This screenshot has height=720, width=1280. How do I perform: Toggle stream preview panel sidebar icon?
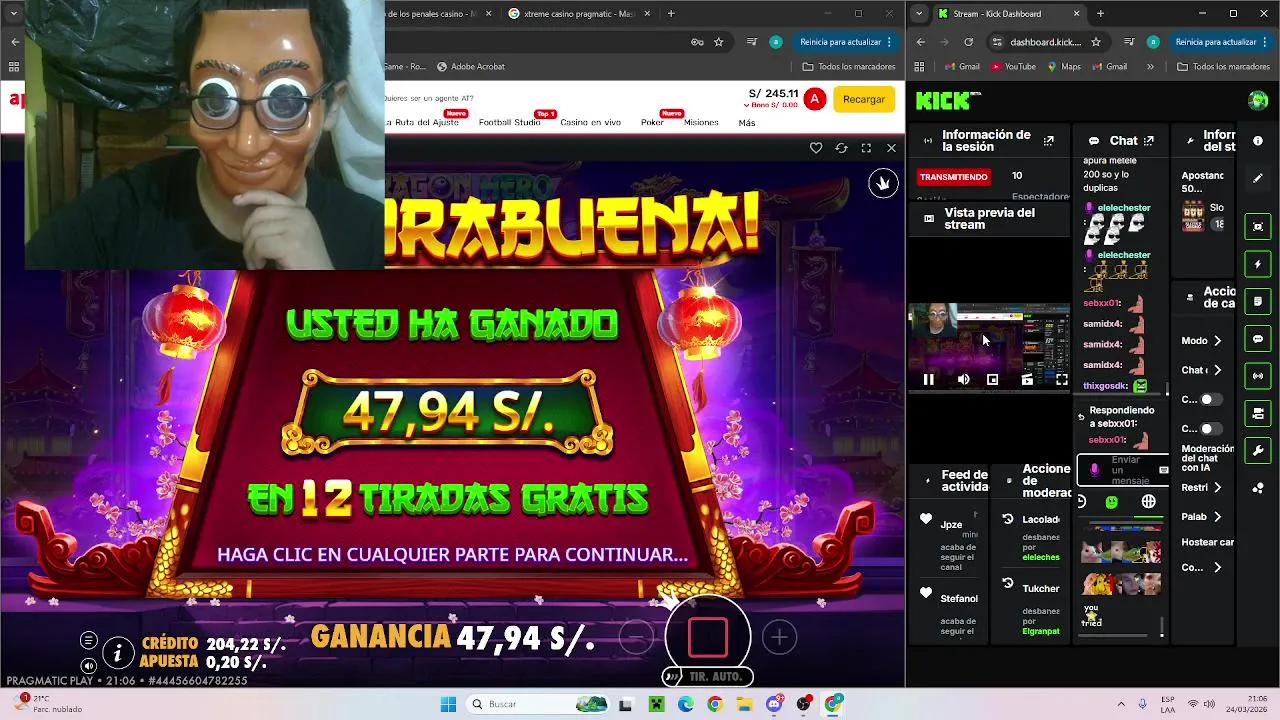[1258, 226]
